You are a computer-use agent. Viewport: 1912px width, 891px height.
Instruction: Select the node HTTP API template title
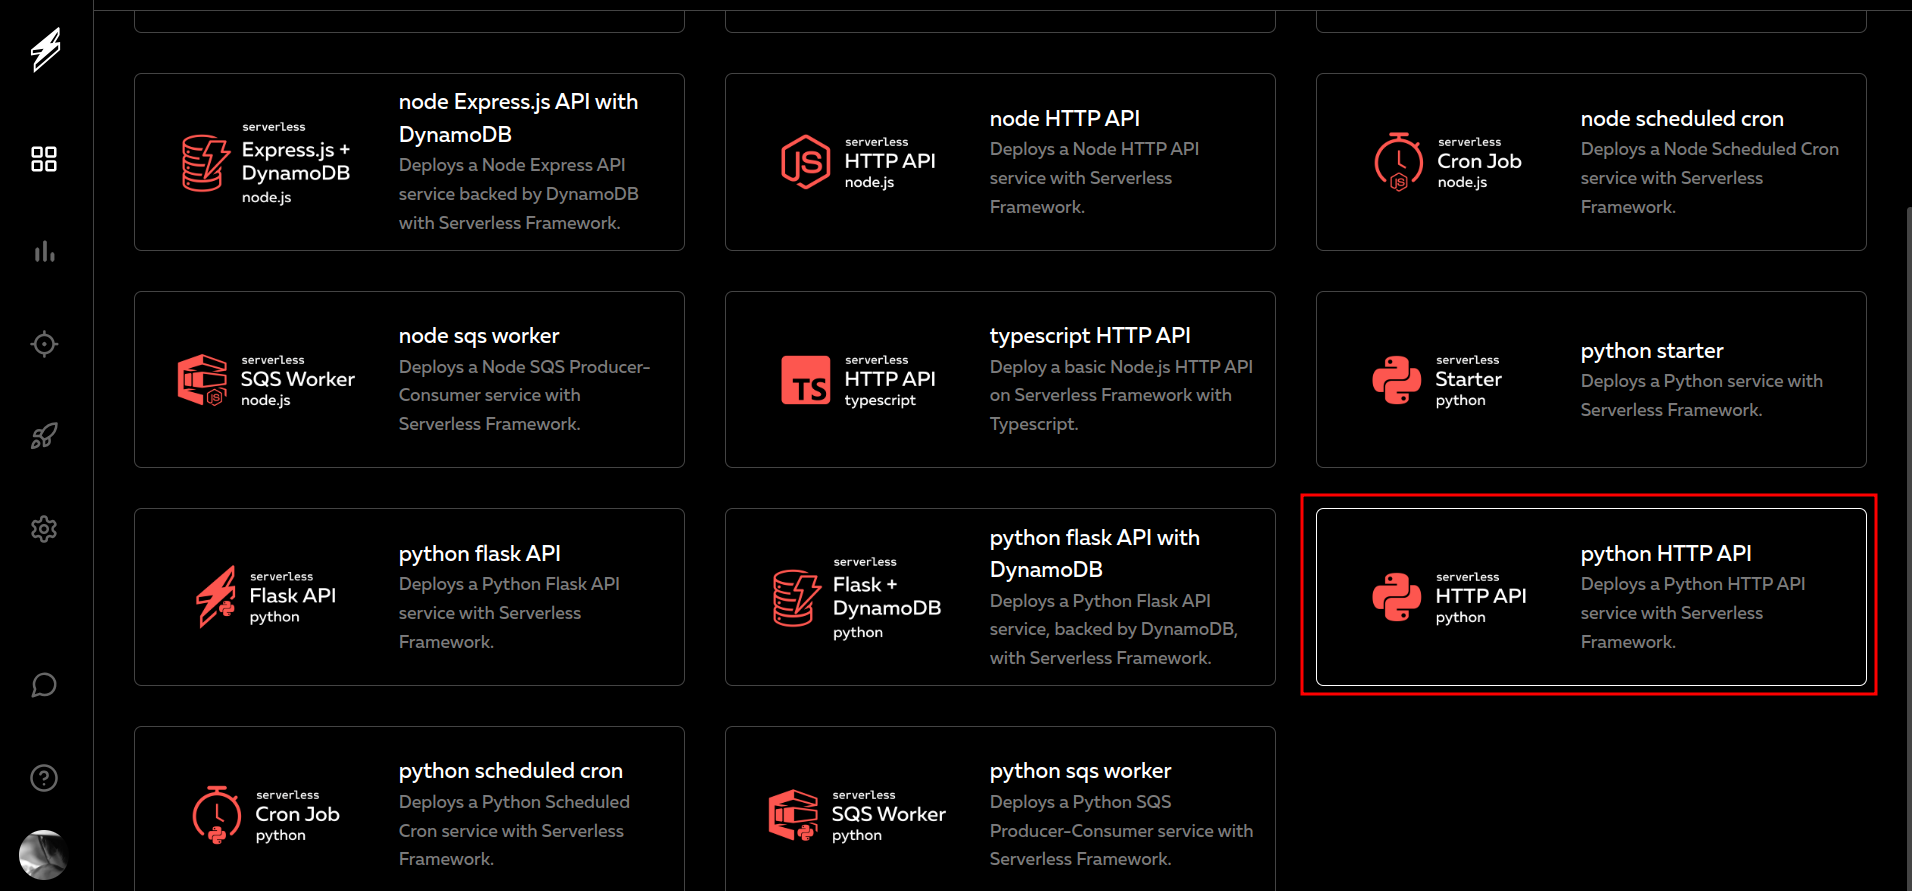click(x=1065, y=118)
